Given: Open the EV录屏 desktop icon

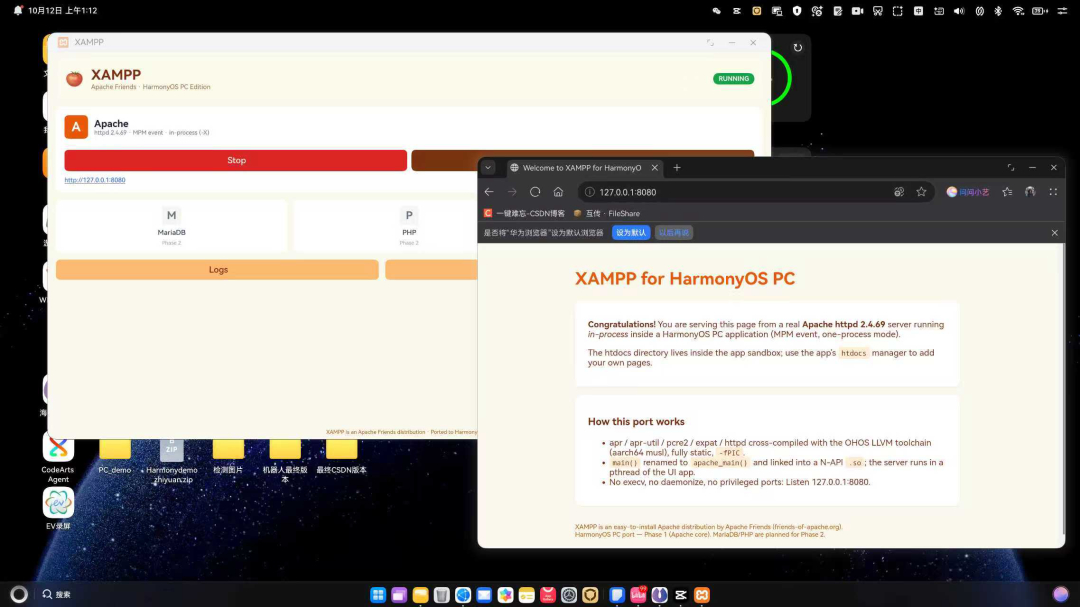Looking at the screenshot, I should pos(58,508).
